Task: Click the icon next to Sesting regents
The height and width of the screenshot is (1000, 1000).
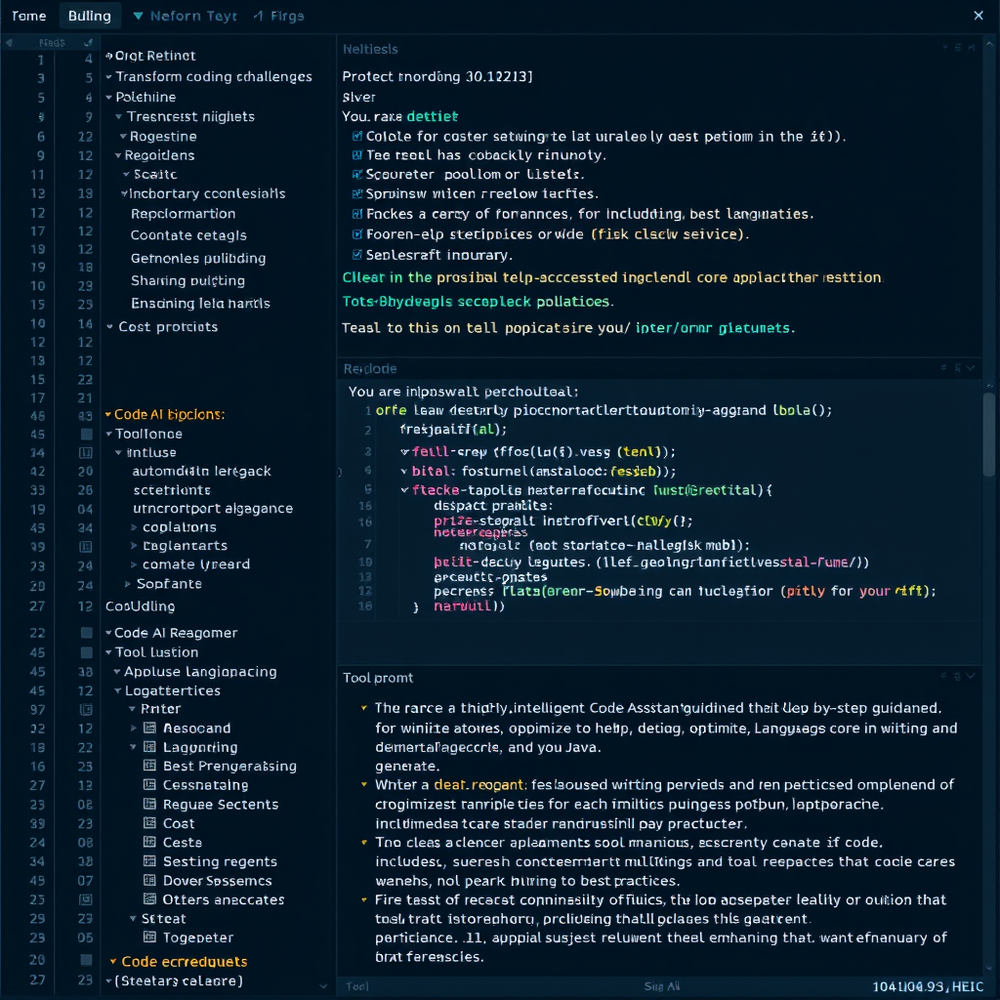Action: [150, 862]
